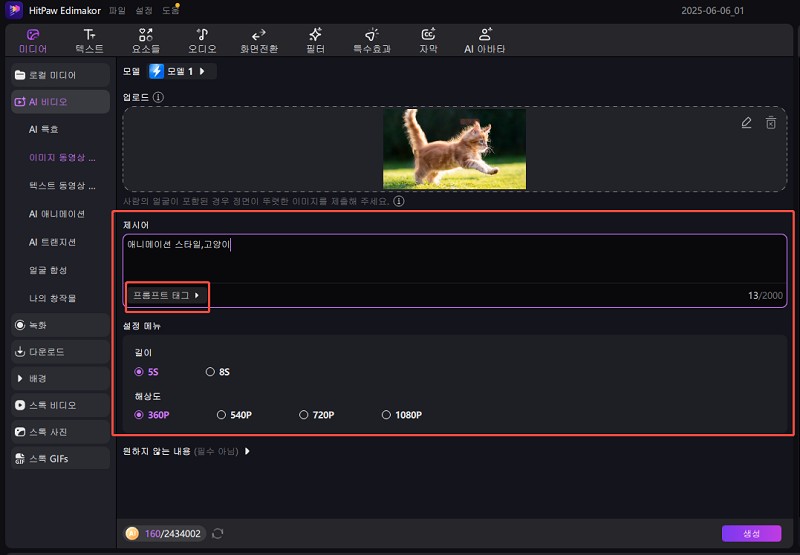
Task: Open the 스톡 GIFs section
Action: point(60,459)
